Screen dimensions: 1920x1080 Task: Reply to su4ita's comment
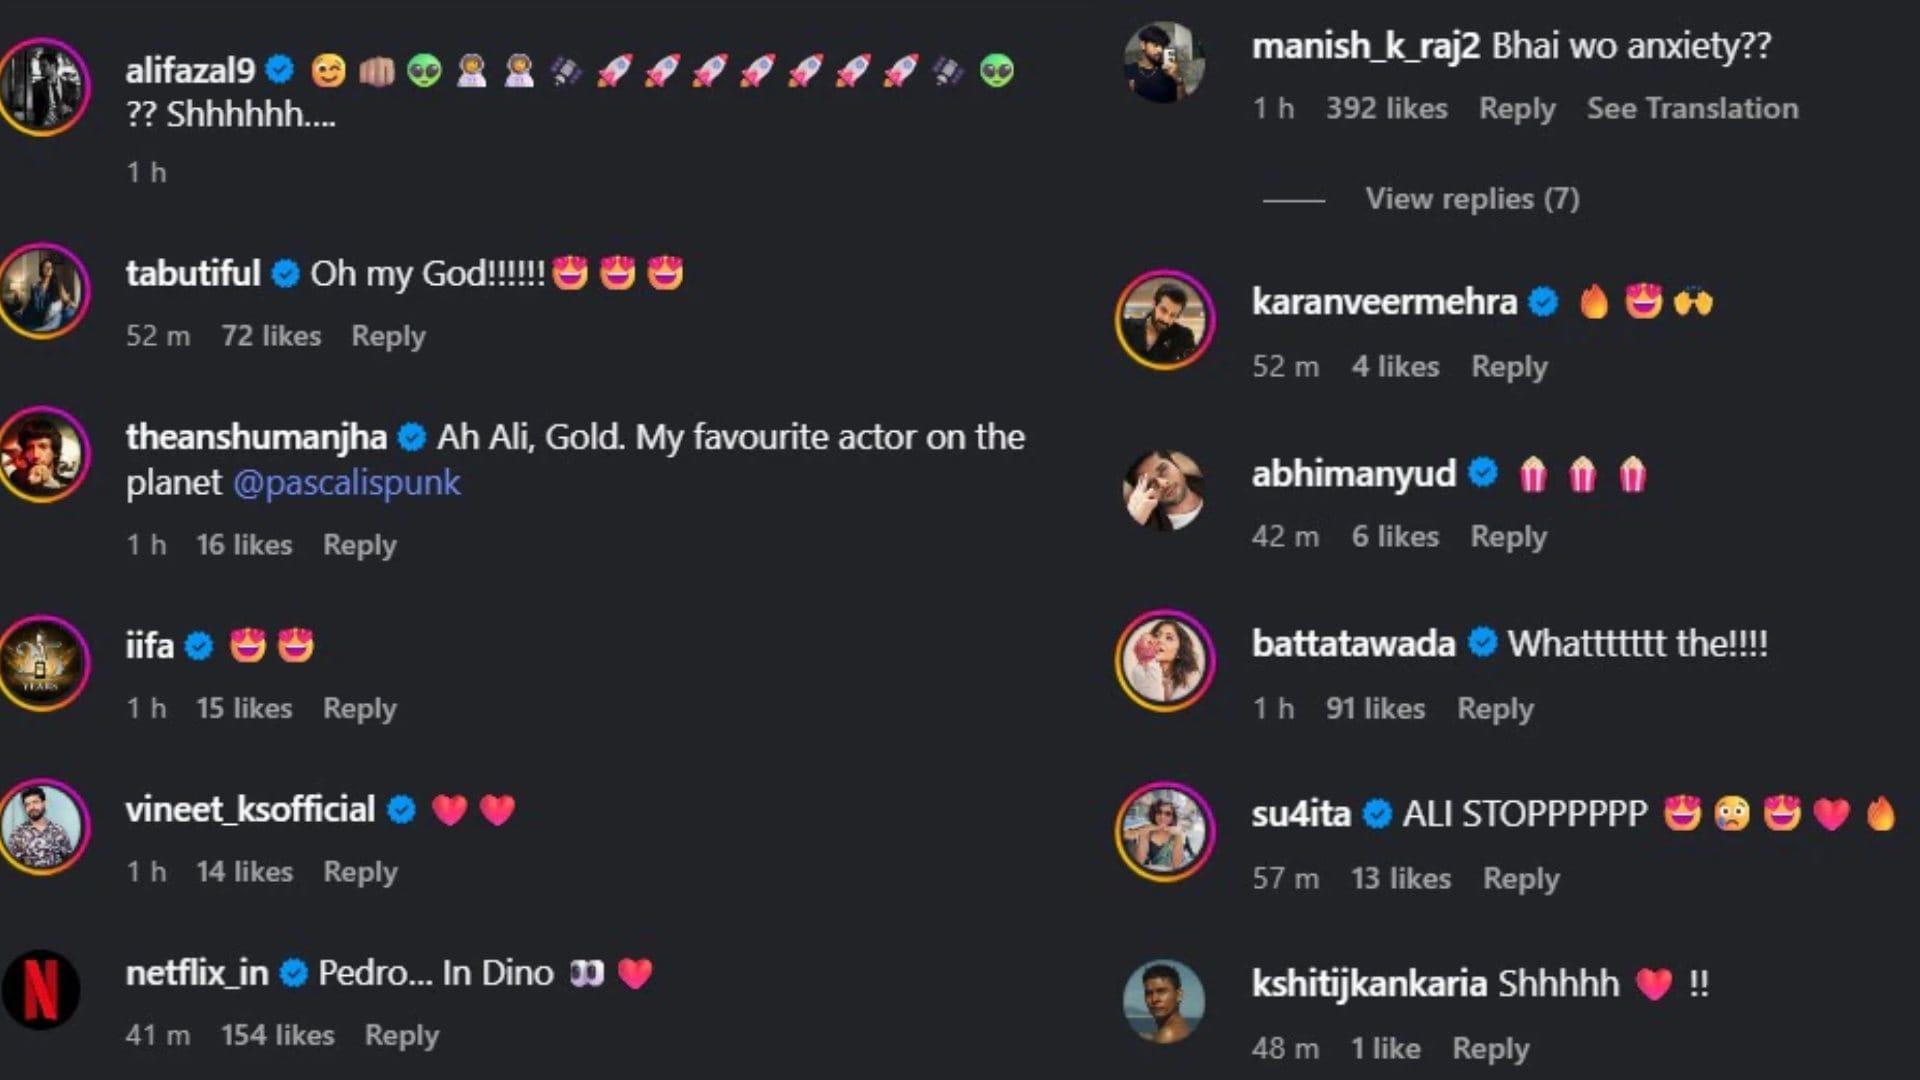click(x=1520, y=878)
